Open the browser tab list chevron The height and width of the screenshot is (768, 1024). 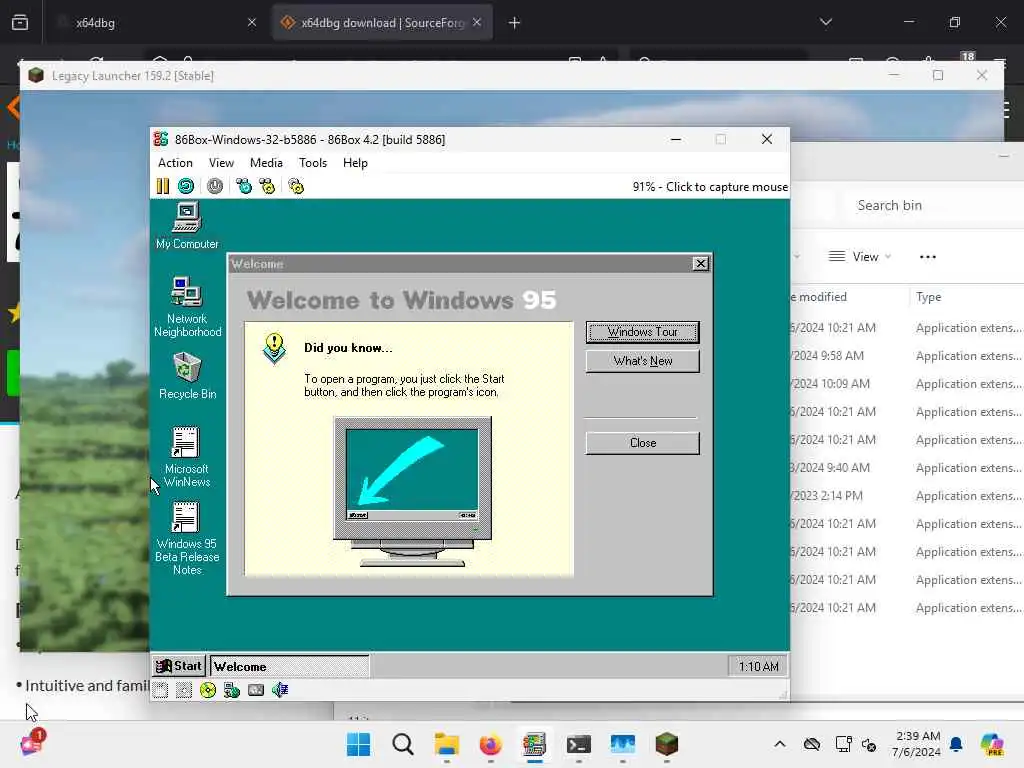tap(825, 22)
